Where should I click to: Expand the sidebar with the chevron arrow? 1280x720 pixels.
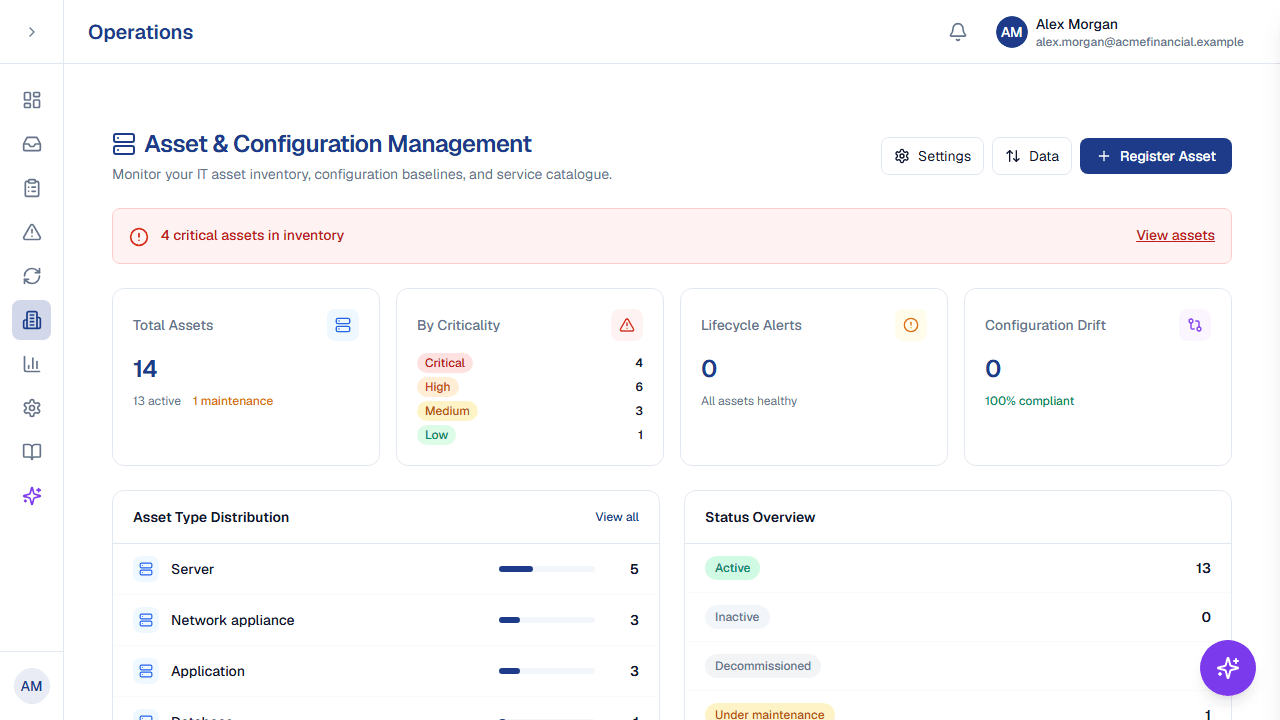point(32,32)
